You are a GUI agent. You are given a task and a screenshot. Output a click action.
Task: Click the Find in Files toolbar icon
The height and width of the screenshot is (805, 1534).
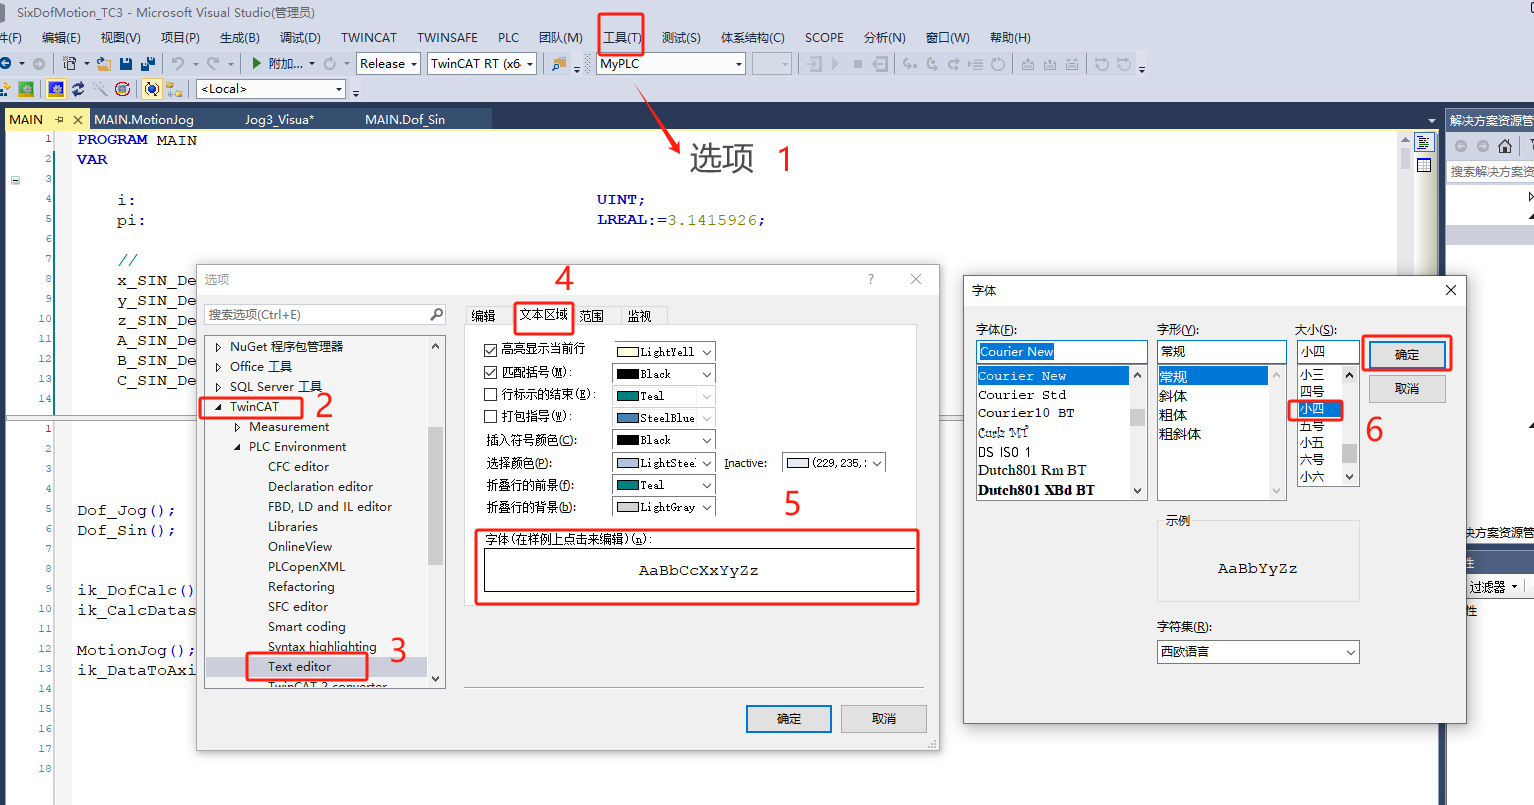click(558, 64)
